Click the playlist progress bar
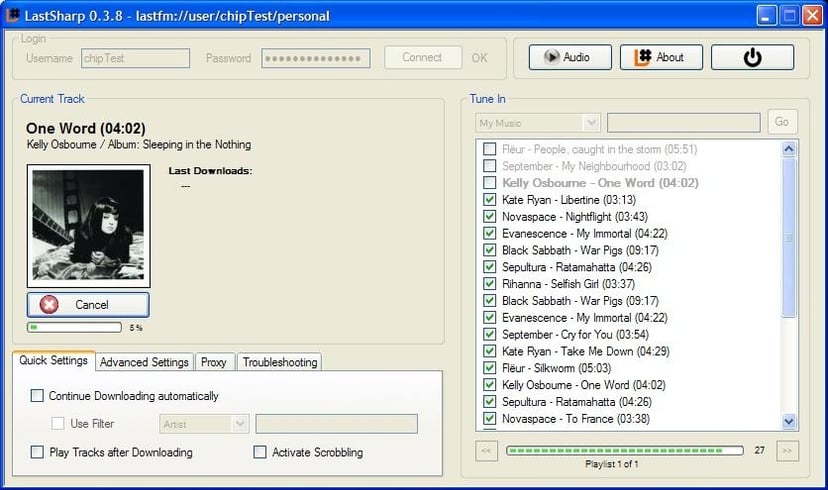This screenshot has height=490, width=828. click(x=624, y=451)
